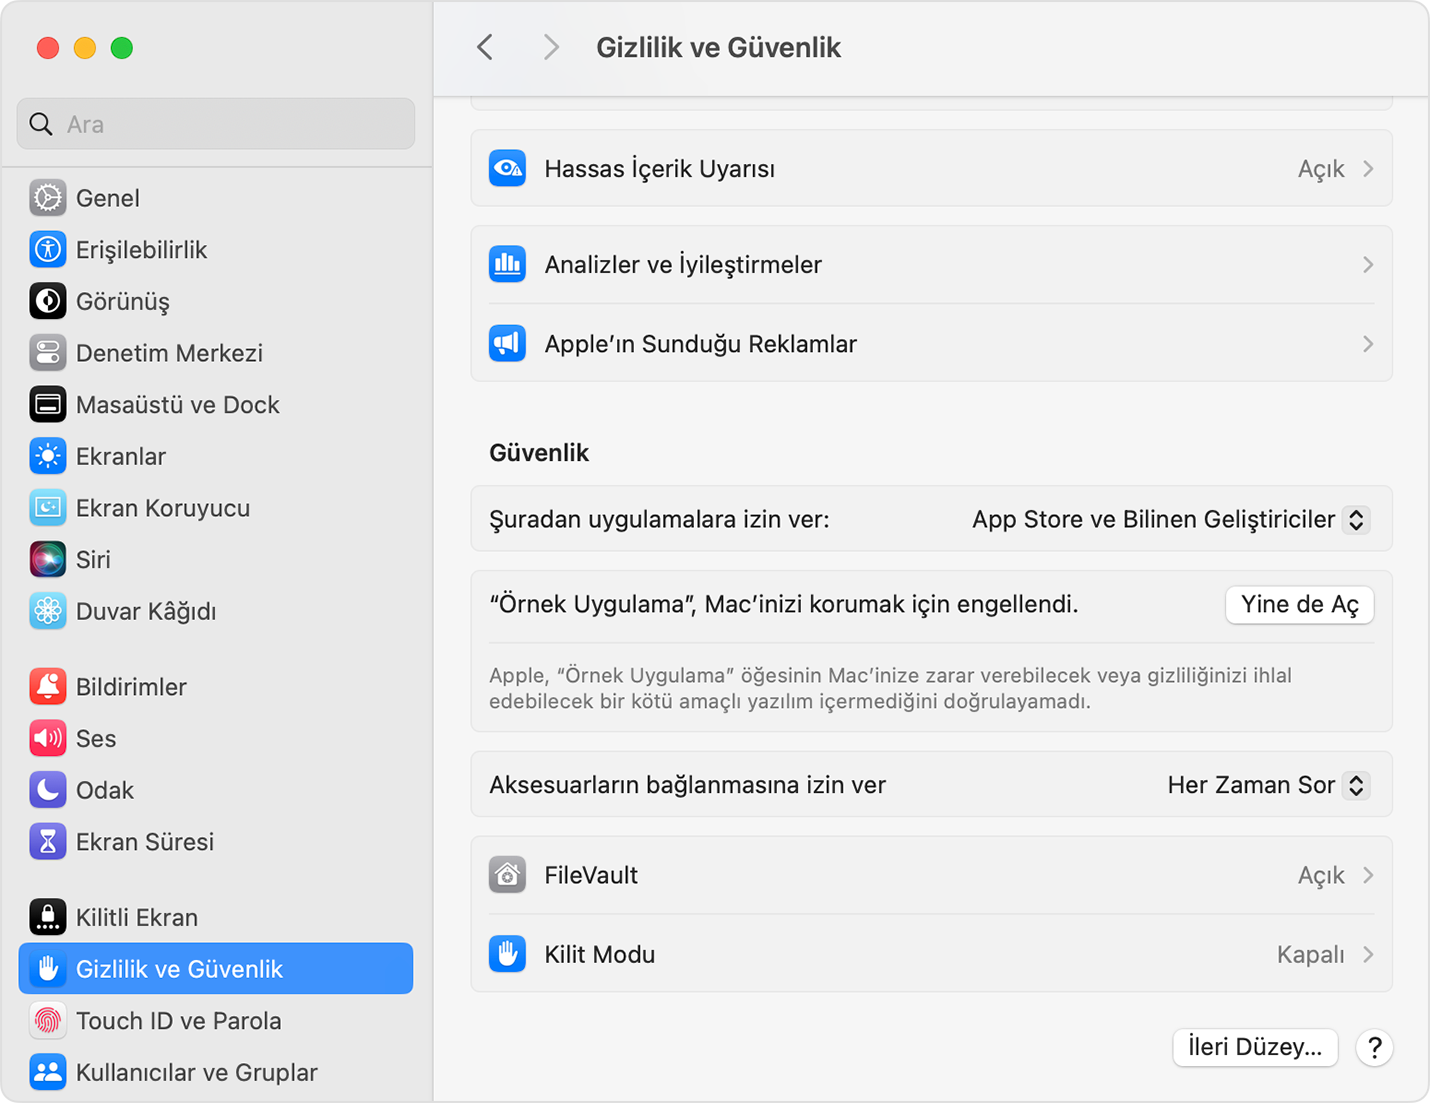The image size is (1430, 1104).
Task: Click the Ekran Koruyucu icon
Action: pos(48,508)
